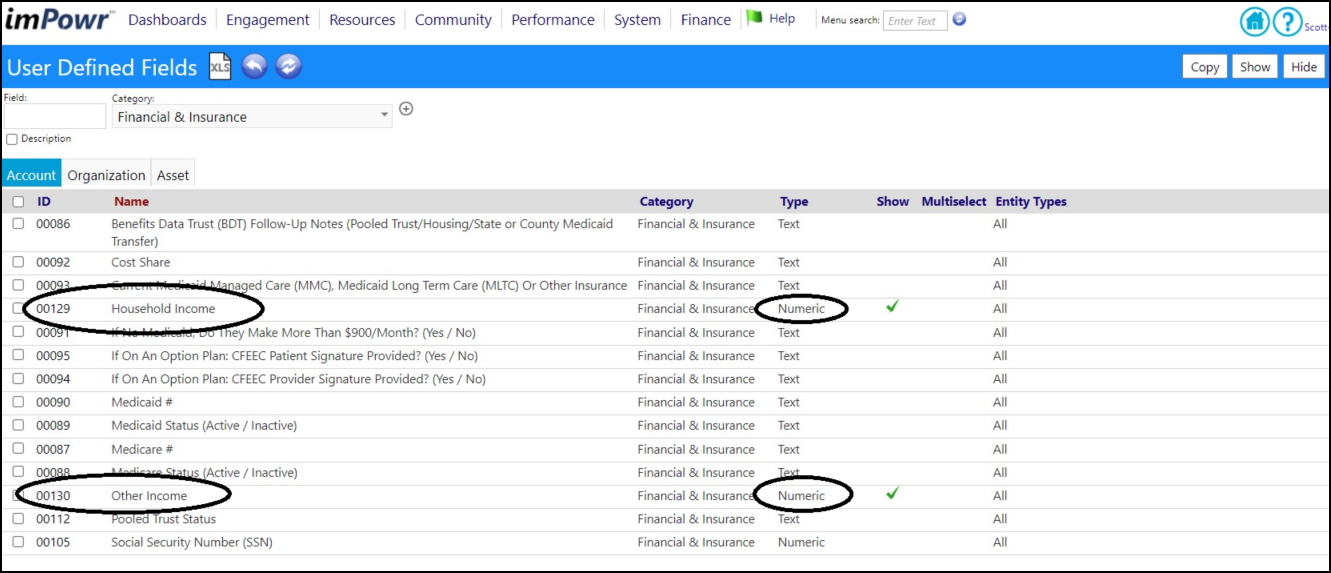The width and height of the screenshot is (1331, 573).
Task: Click the Copy button
Action: pyautogui.click(x=1205, y=66)
